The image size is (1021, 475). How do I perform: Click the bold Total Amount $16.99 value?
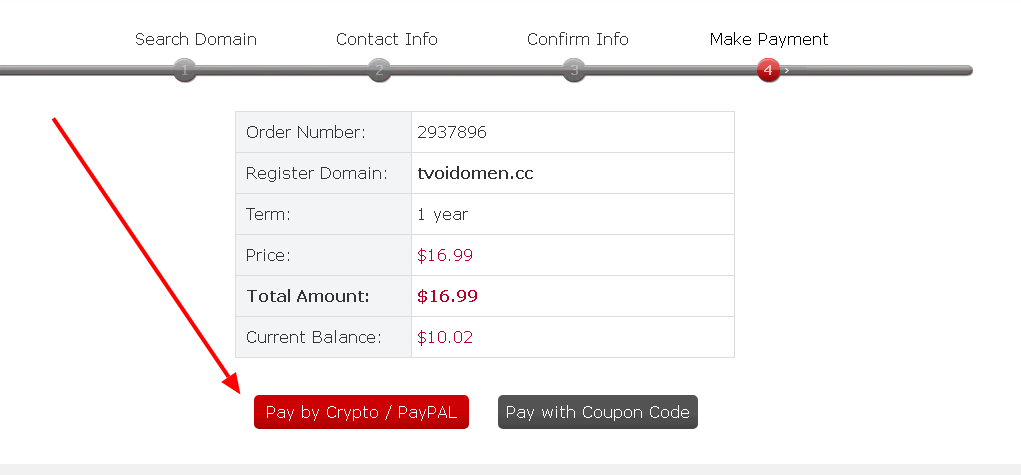[x=447, y=296]
